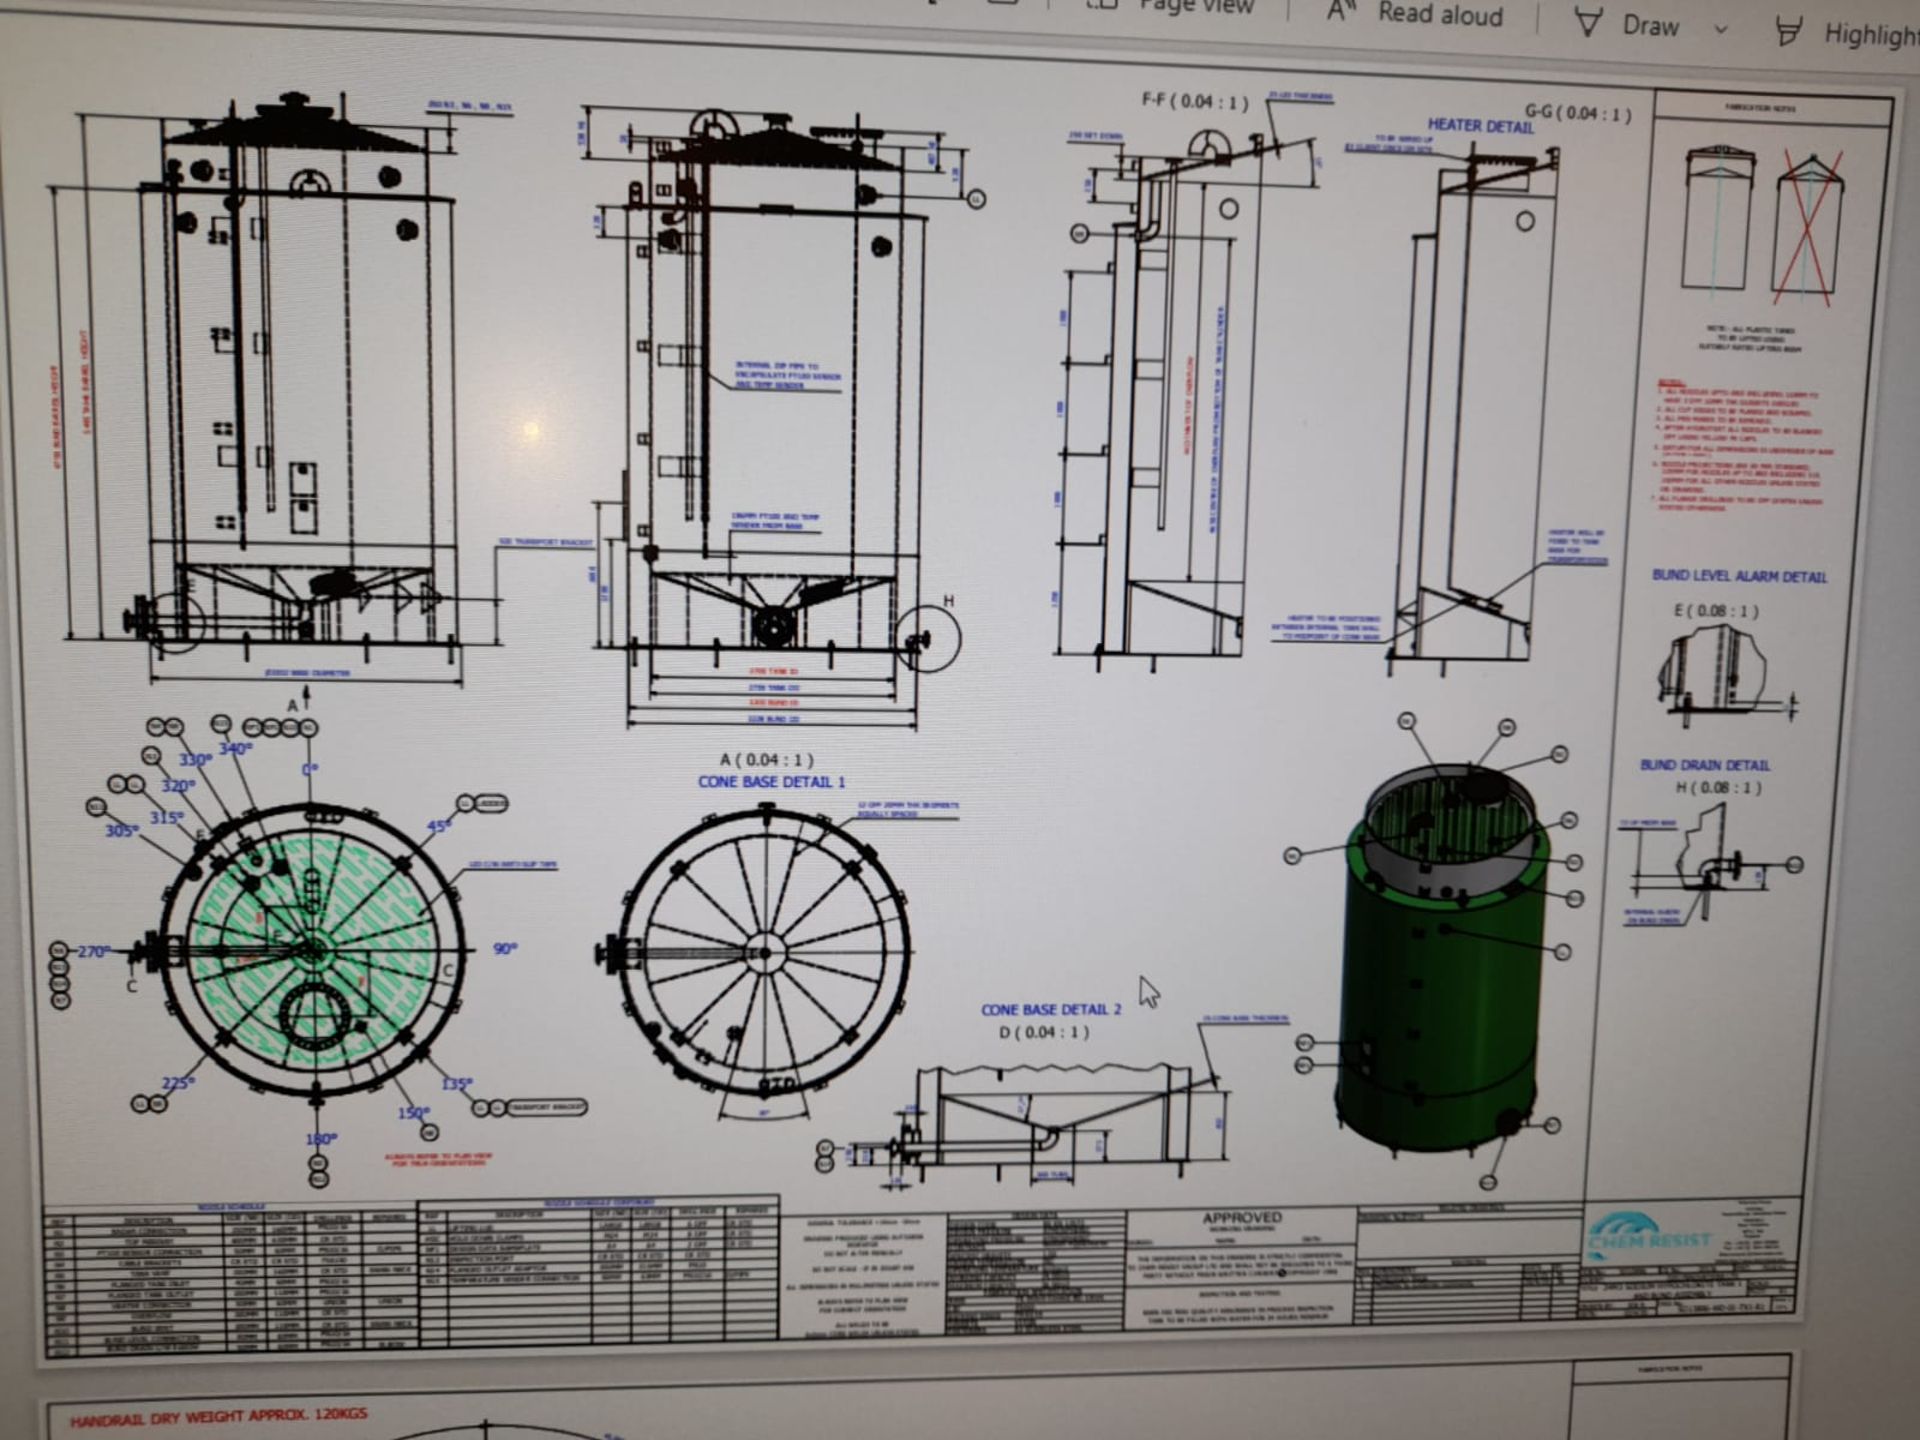The width and height of the screenshot is (1920, 1440).
Task: Select the Highlight tool
Action: coord(1847,34)
